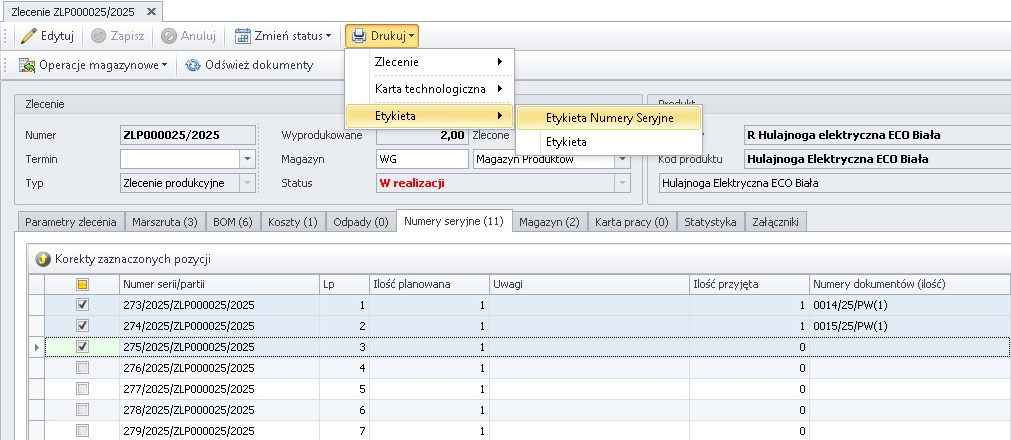Click the Magazyn WG code field
This screenshot has height=440, width=1011.
(x=422, y=159)
